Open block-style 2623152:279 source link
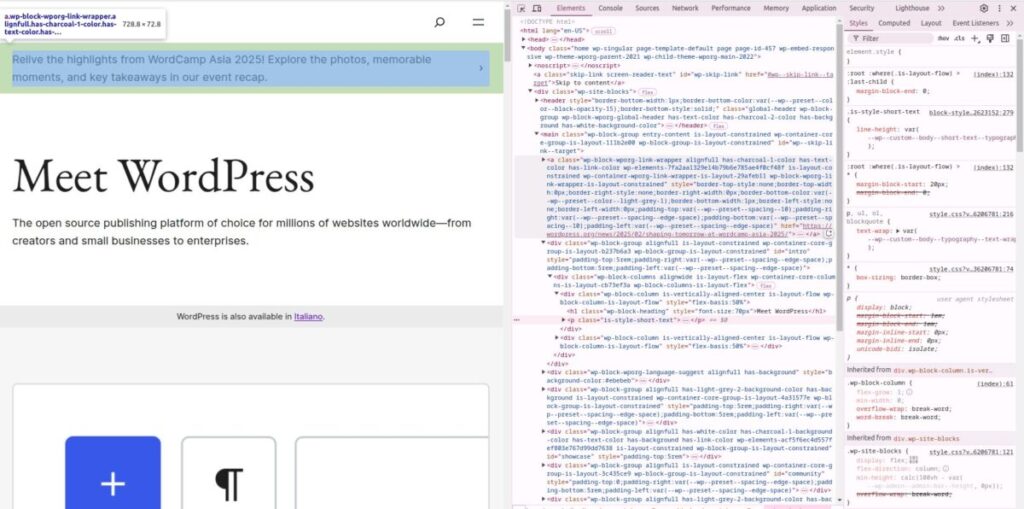 (x=971, y=112)
